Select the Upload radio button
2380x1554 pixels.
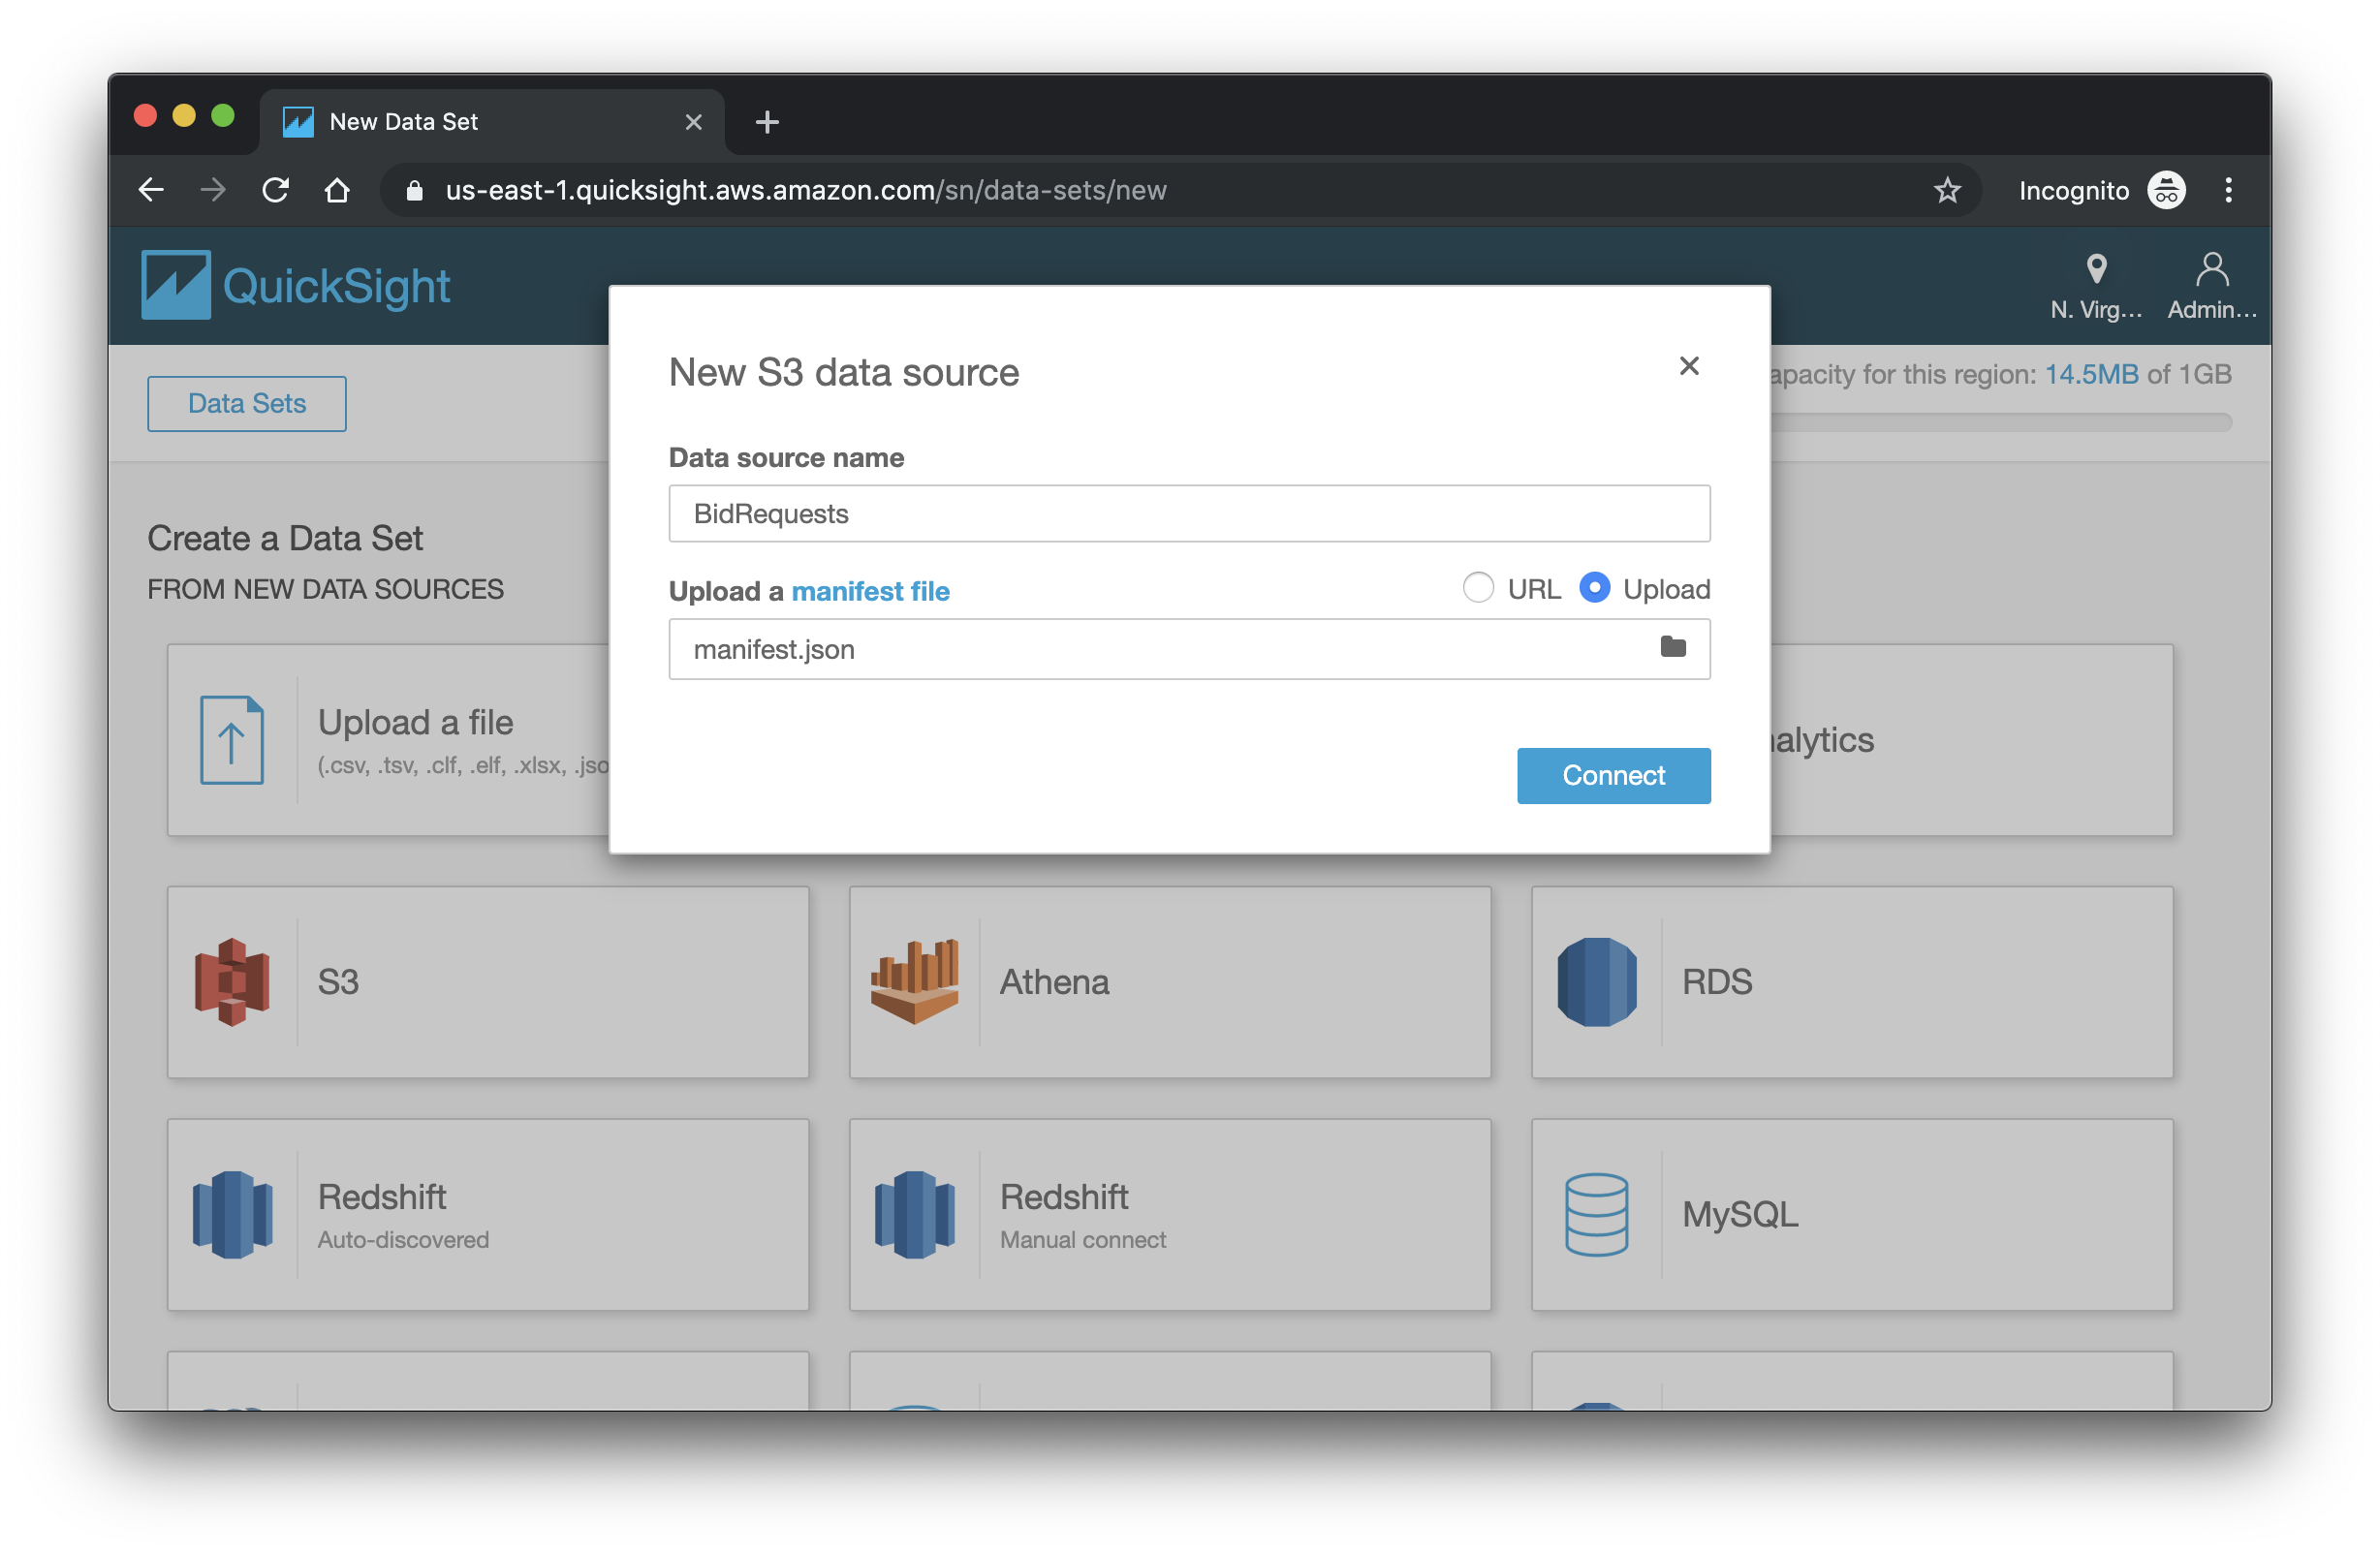tap(1594, 588)
